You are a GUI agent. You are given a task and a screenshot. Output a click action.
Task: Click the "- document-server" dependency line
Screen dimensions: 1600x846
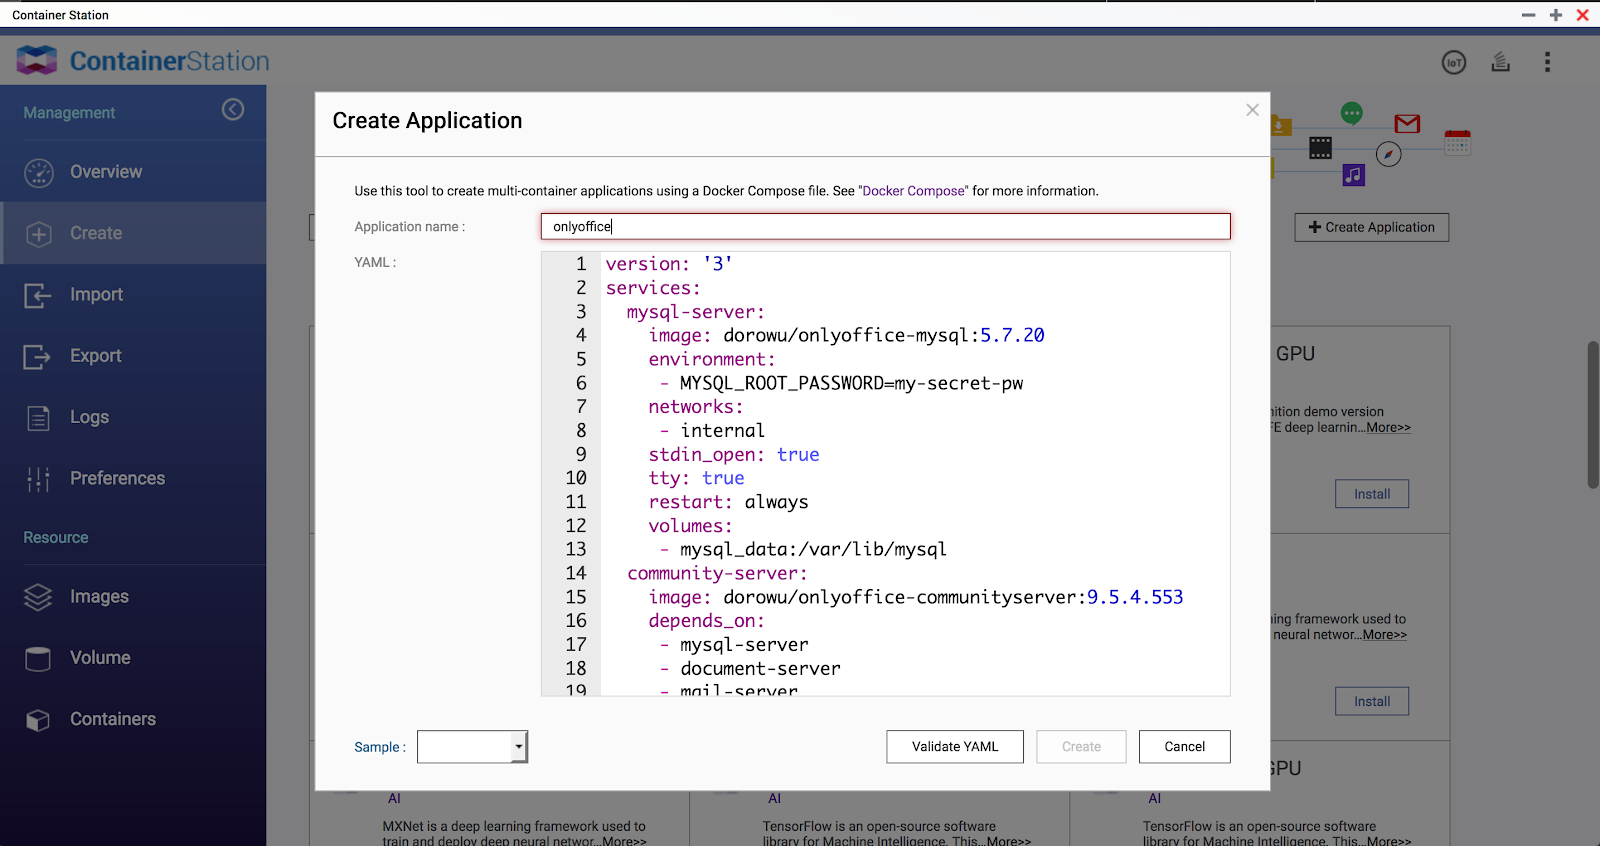[x=750, y=669]
